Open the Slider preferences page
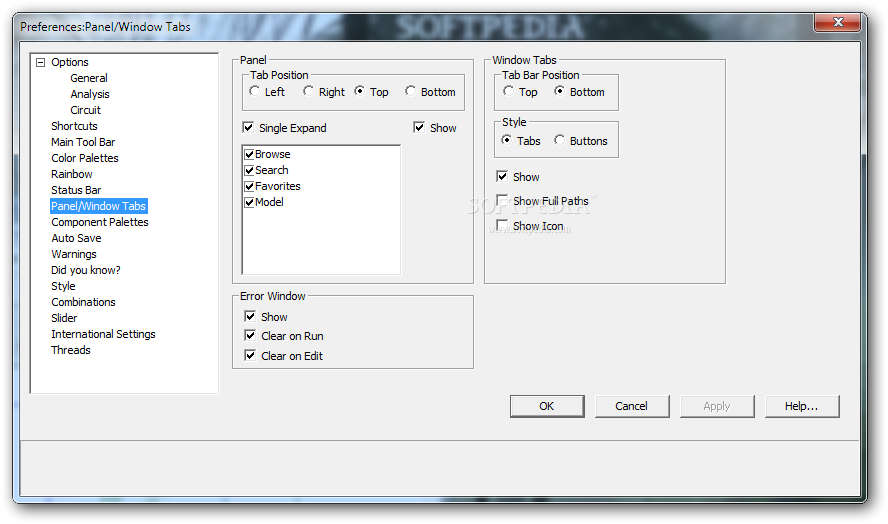The height and width of the screenshot is (524, 888). click(x=64, y=318)
